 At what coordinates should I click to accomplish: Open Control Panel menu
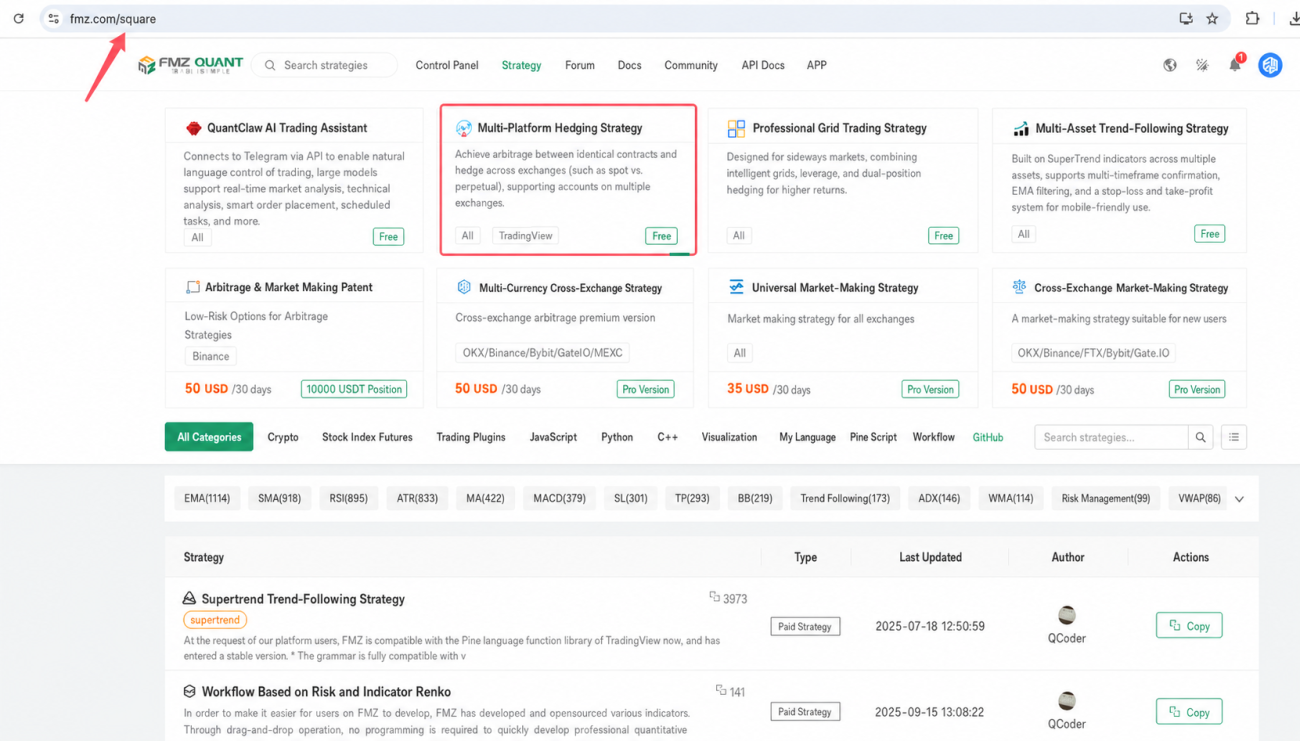pos(447,65)
